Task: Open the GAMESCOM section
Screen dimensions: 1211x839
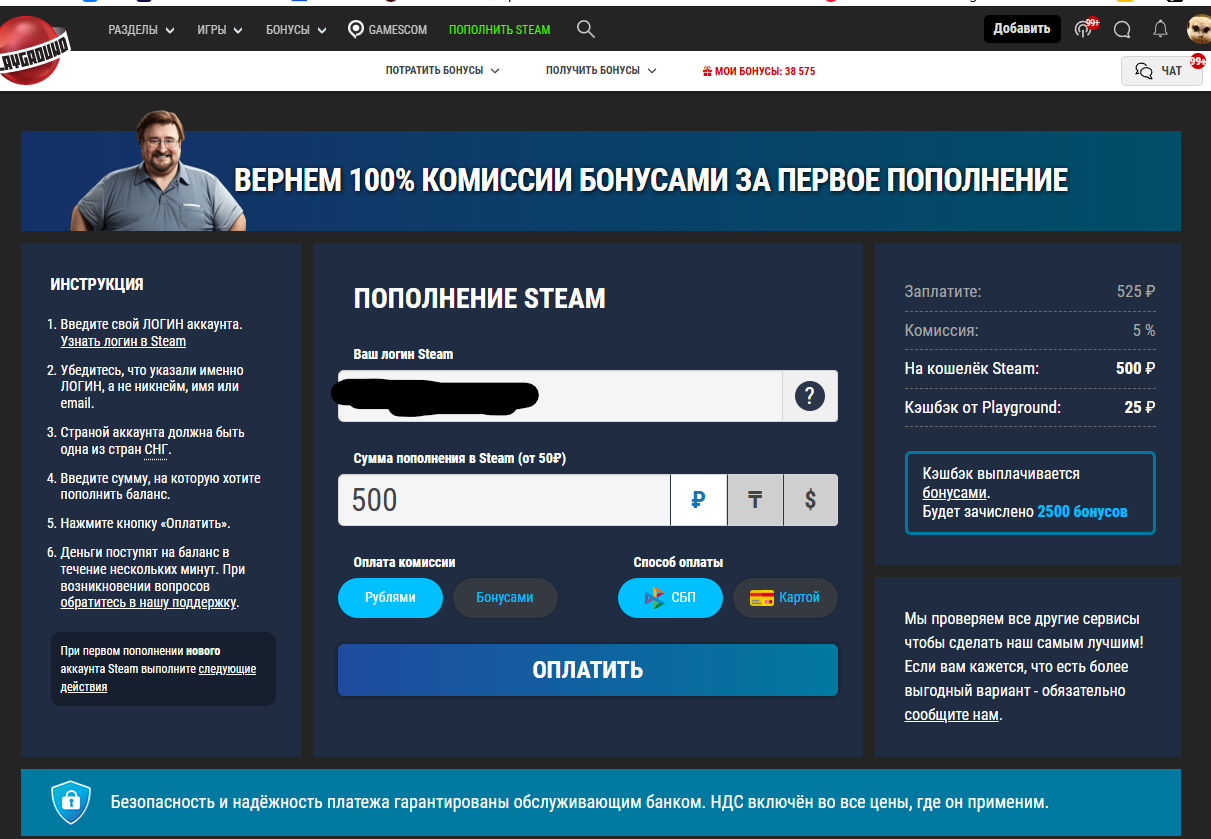Action: pyautogui.click(x=387, y=30)
